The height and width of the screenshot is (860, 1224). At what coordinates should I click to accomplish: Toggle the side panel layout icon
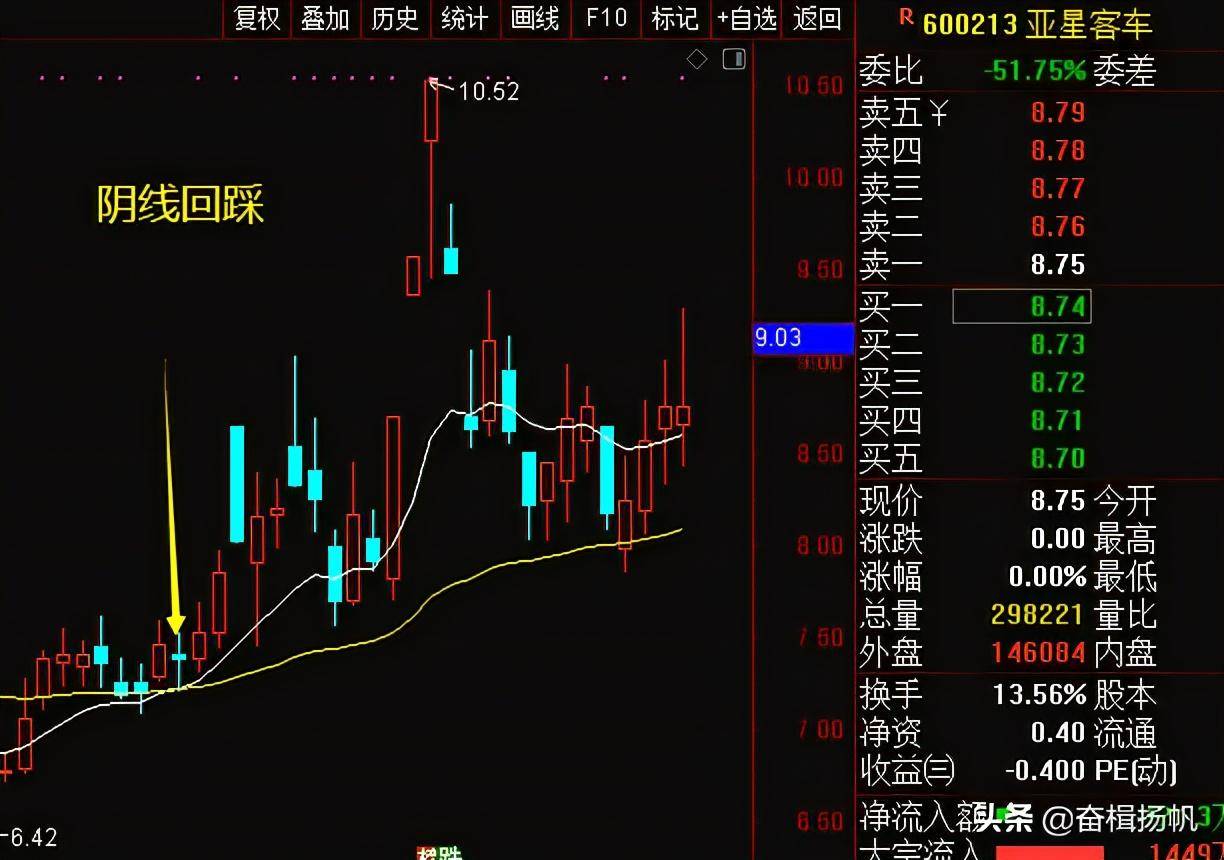point(734,60)
